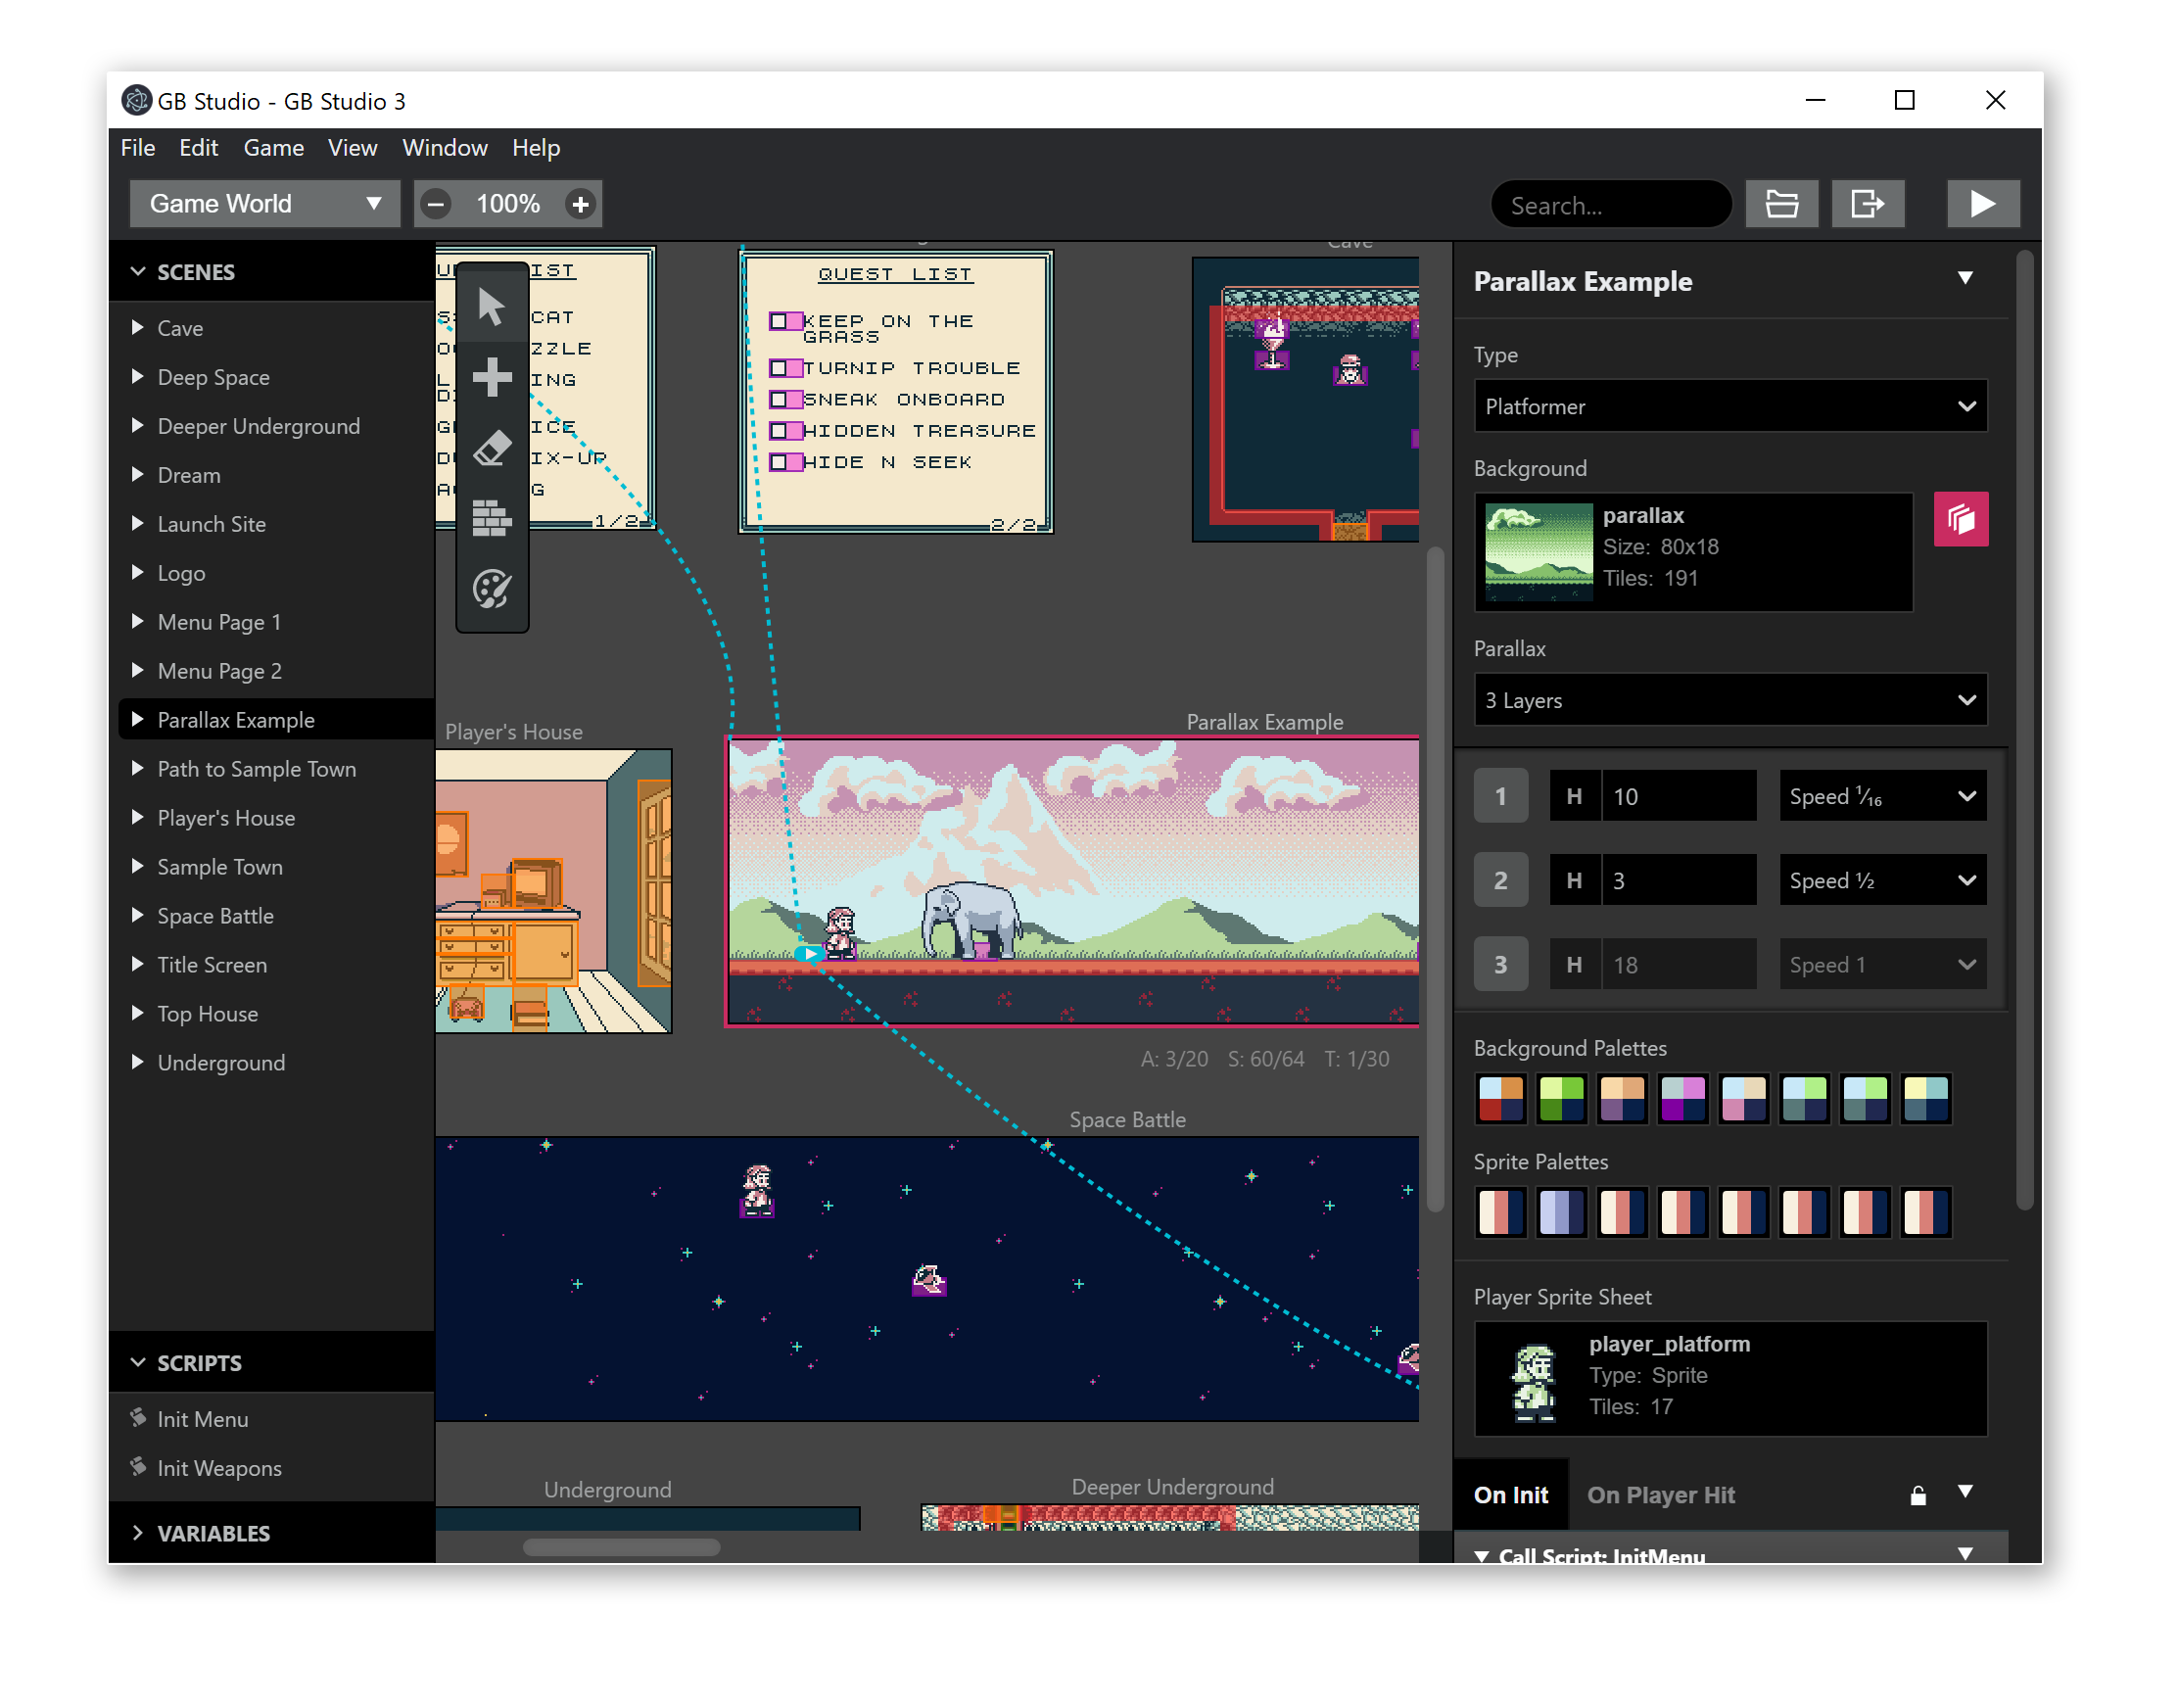Toggle parallax layer 2 button
The height and width of the screenshot is (1708, 2178).
pyautogui.click(x=1500, y=880)
